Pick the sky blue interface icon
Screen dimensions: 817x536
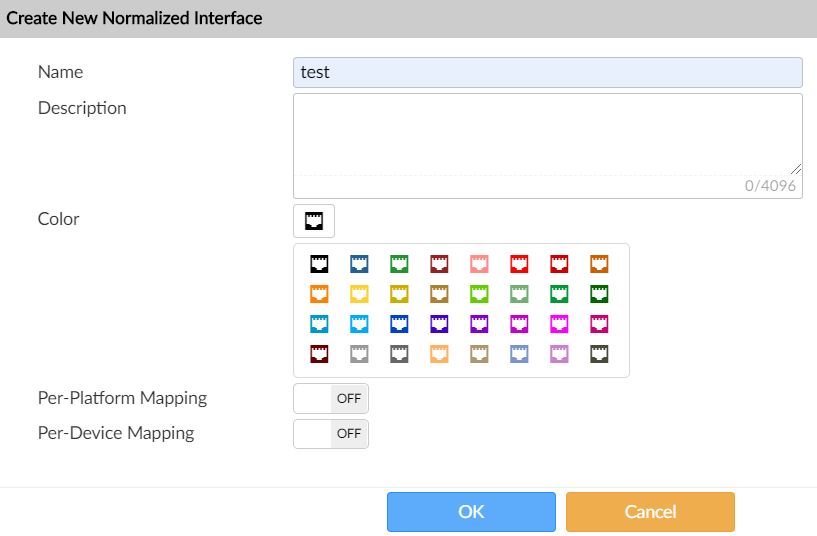click(359, 324)
